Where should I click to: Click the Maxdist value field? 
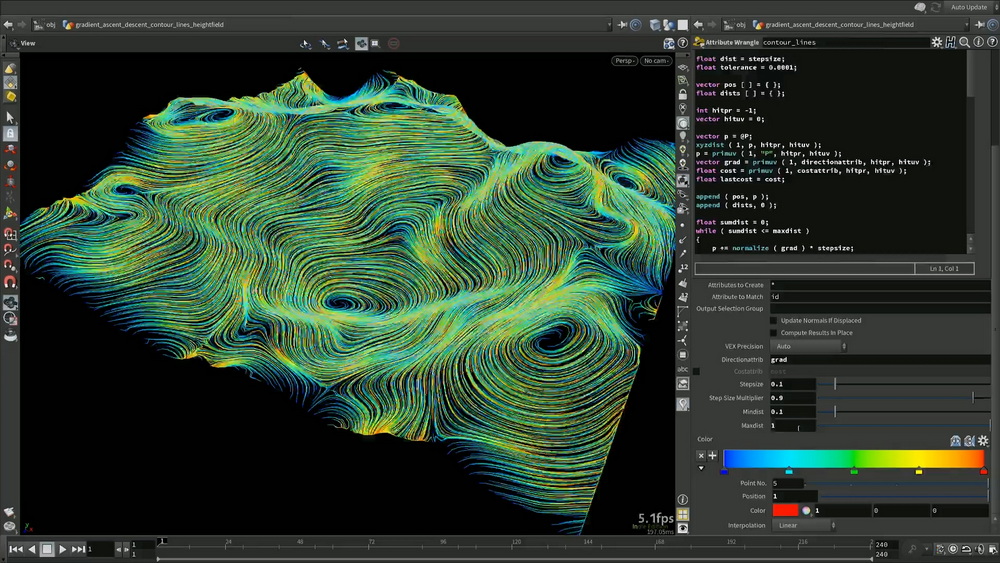793,425
